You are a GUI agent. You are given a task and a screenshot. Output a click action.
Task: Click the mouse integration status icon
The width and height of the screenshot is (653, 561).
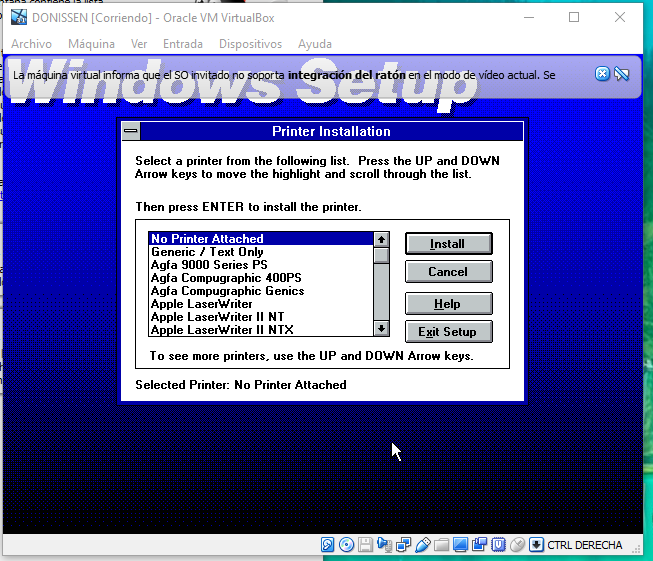517,545
